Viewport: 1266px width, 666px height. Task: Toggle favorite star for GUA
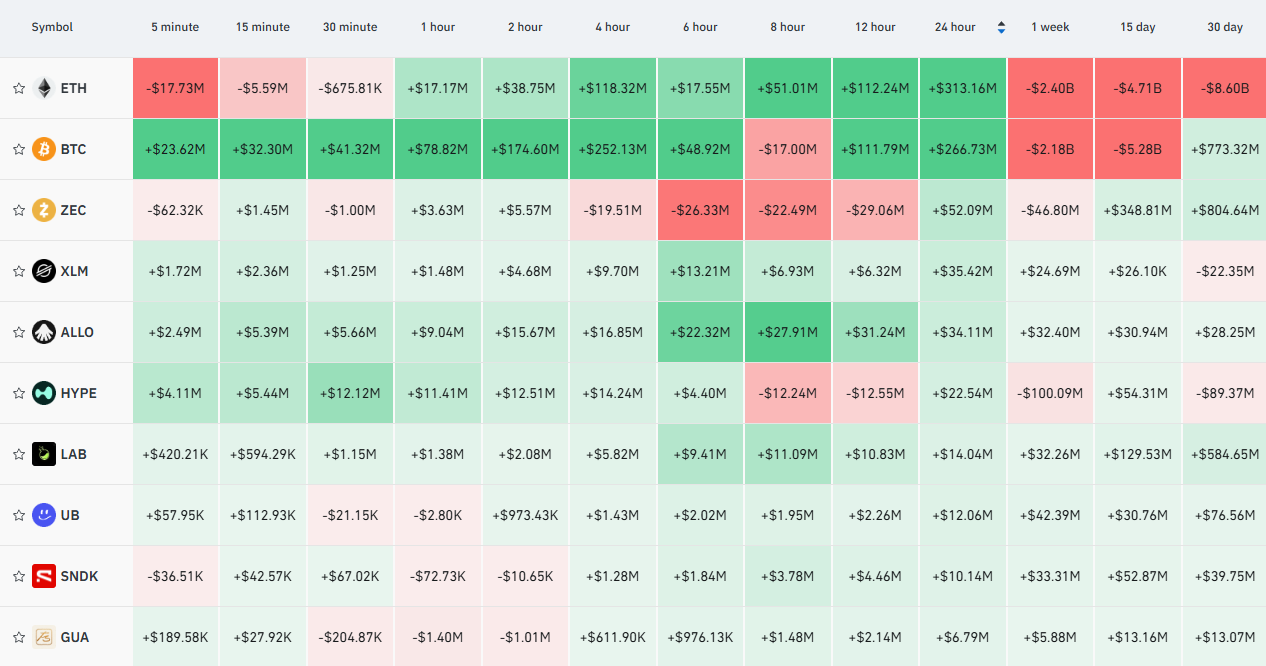pyautogui.click(x=18, y=637)
